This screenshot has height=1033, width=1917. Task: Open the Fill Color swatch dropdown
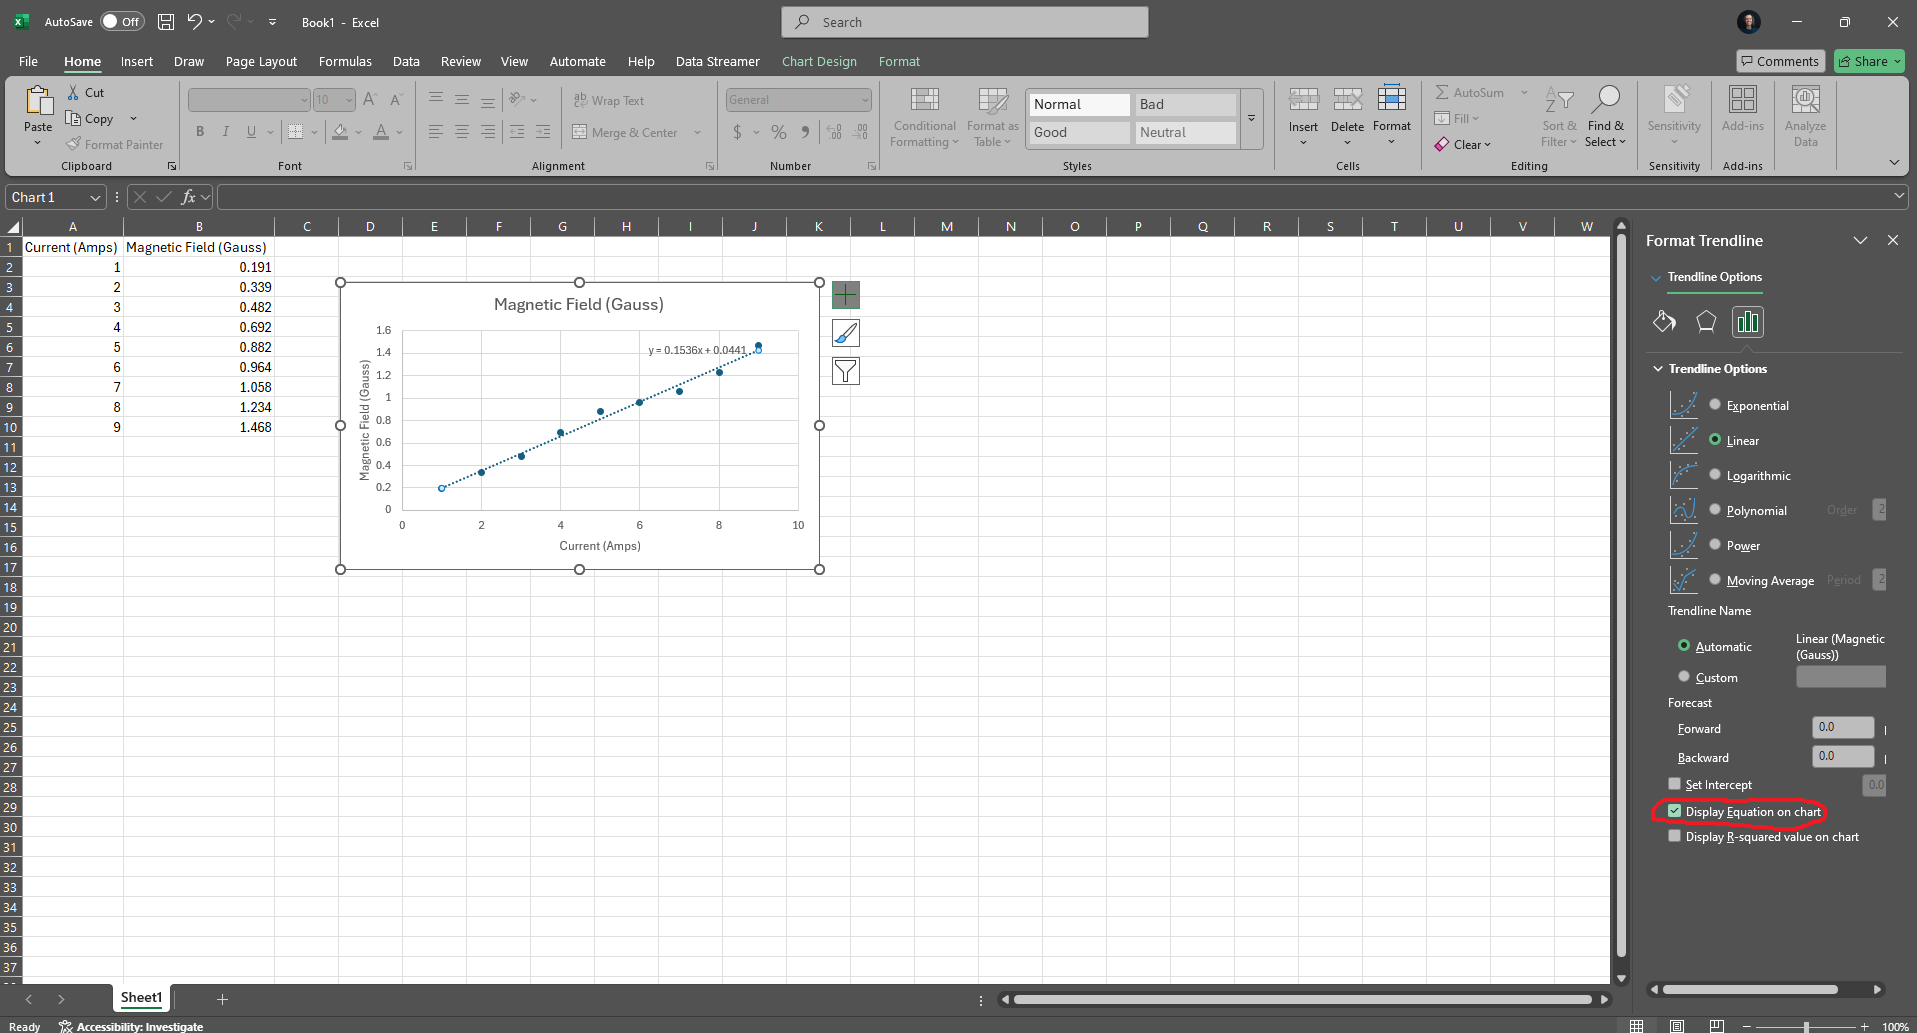pyautogui.click(x=358, y=132)
